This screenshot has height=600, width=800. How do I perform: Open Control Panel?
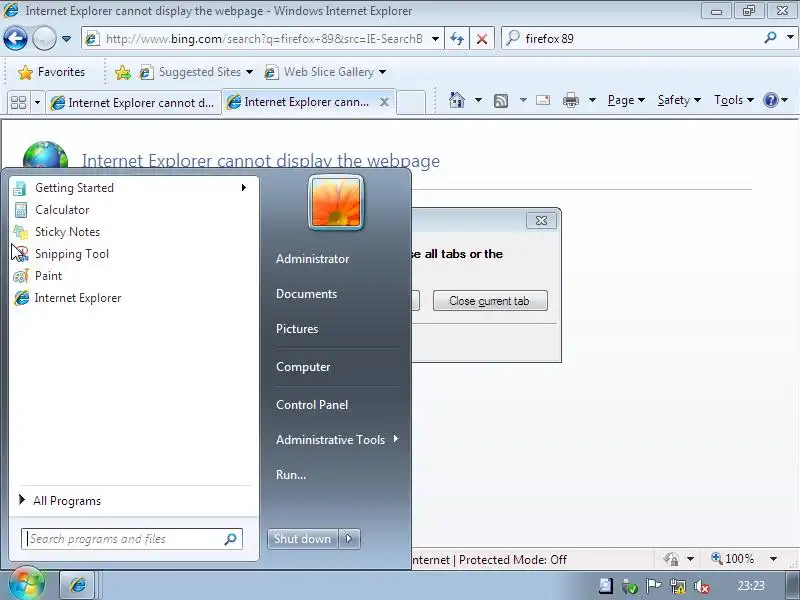coord(312,405)
